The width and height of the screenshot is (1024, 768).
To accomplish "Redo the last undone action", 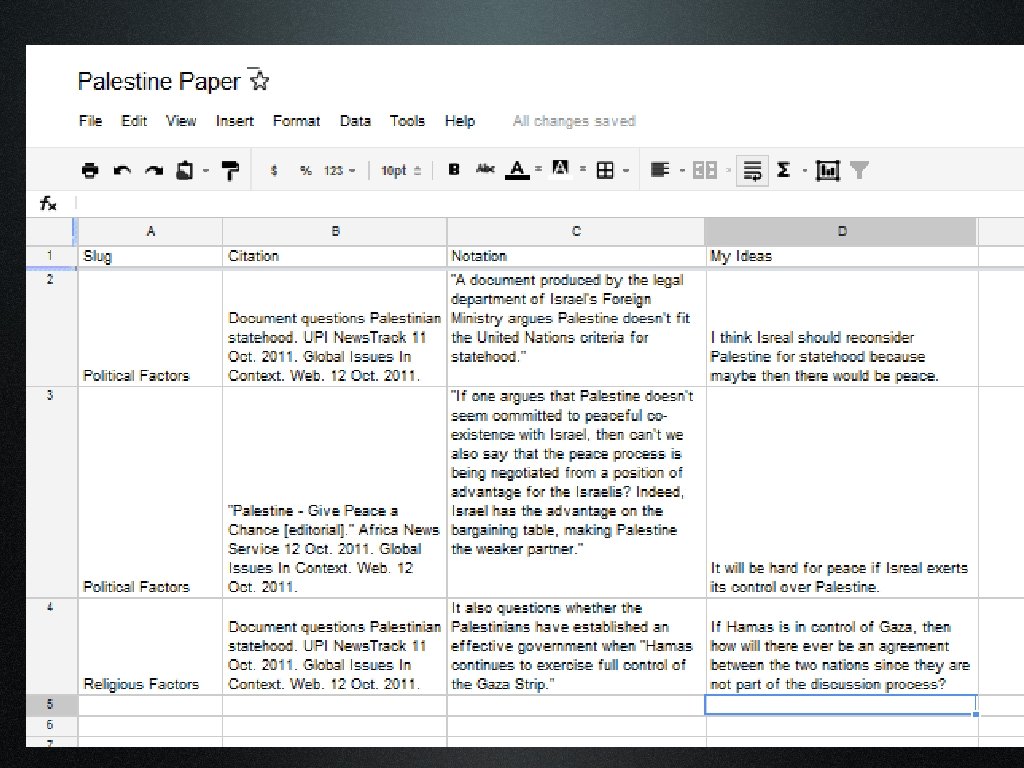I will (x=153, y=171).
